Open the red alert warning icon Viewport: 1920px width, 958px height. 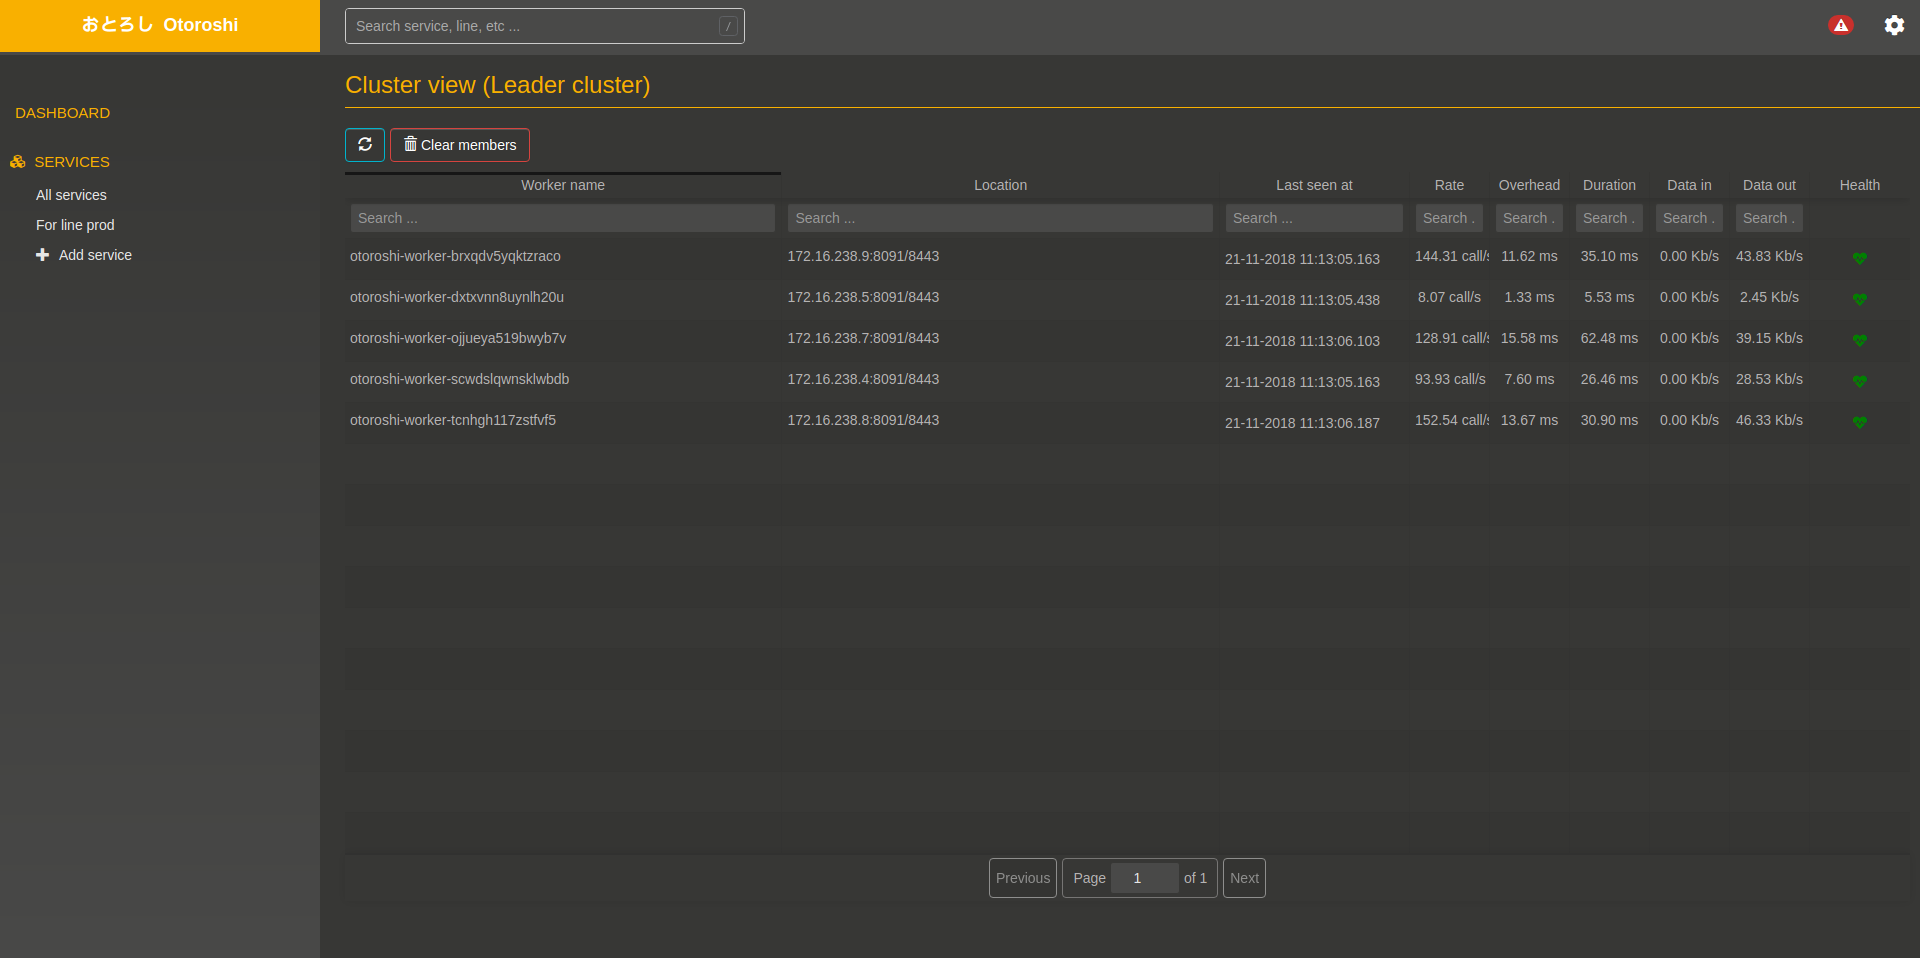coord(1840,25)
